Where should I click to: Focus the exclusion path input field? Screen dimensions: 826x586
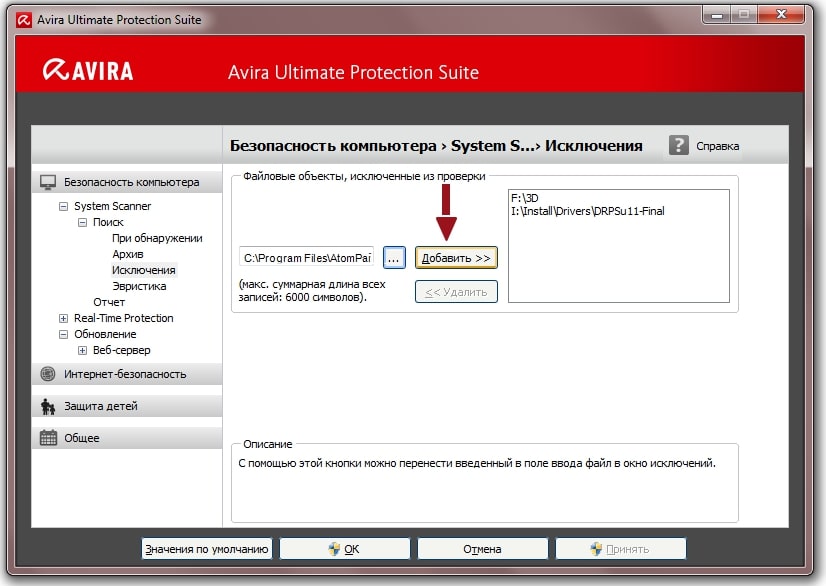coord(307,258)
